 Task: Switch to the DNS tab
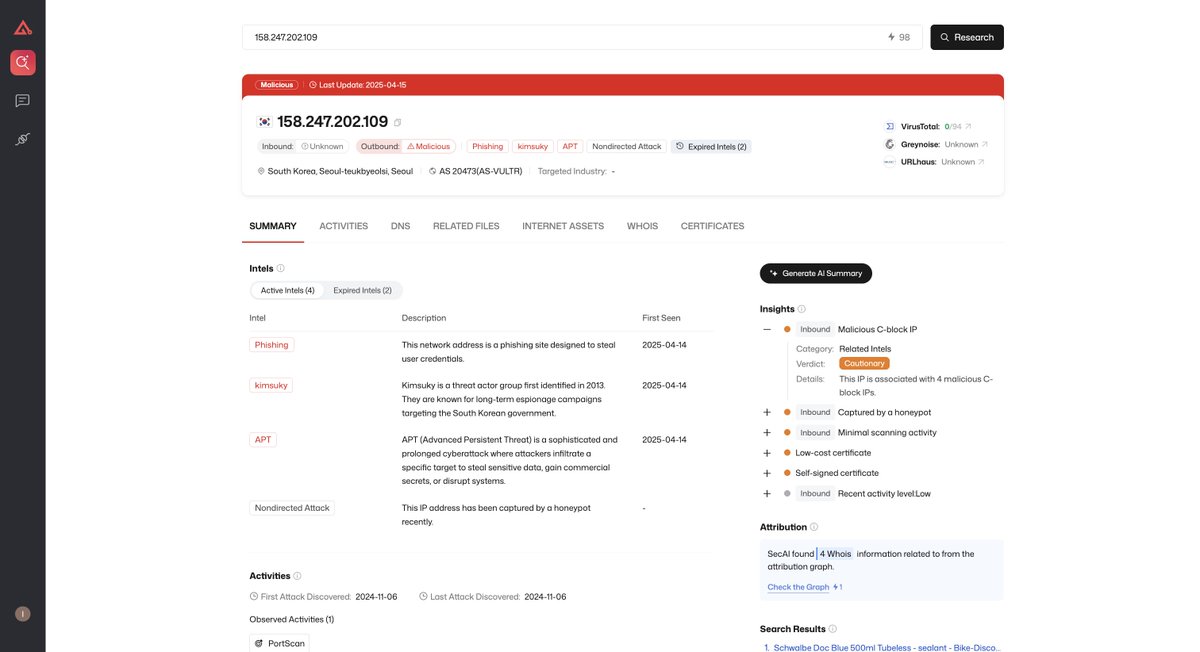pos(401,226)
